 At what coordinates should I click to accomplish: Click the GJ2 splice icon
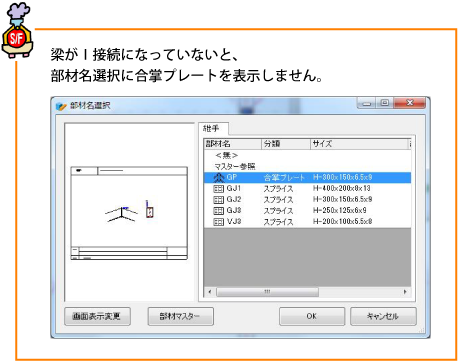point(218,200)
